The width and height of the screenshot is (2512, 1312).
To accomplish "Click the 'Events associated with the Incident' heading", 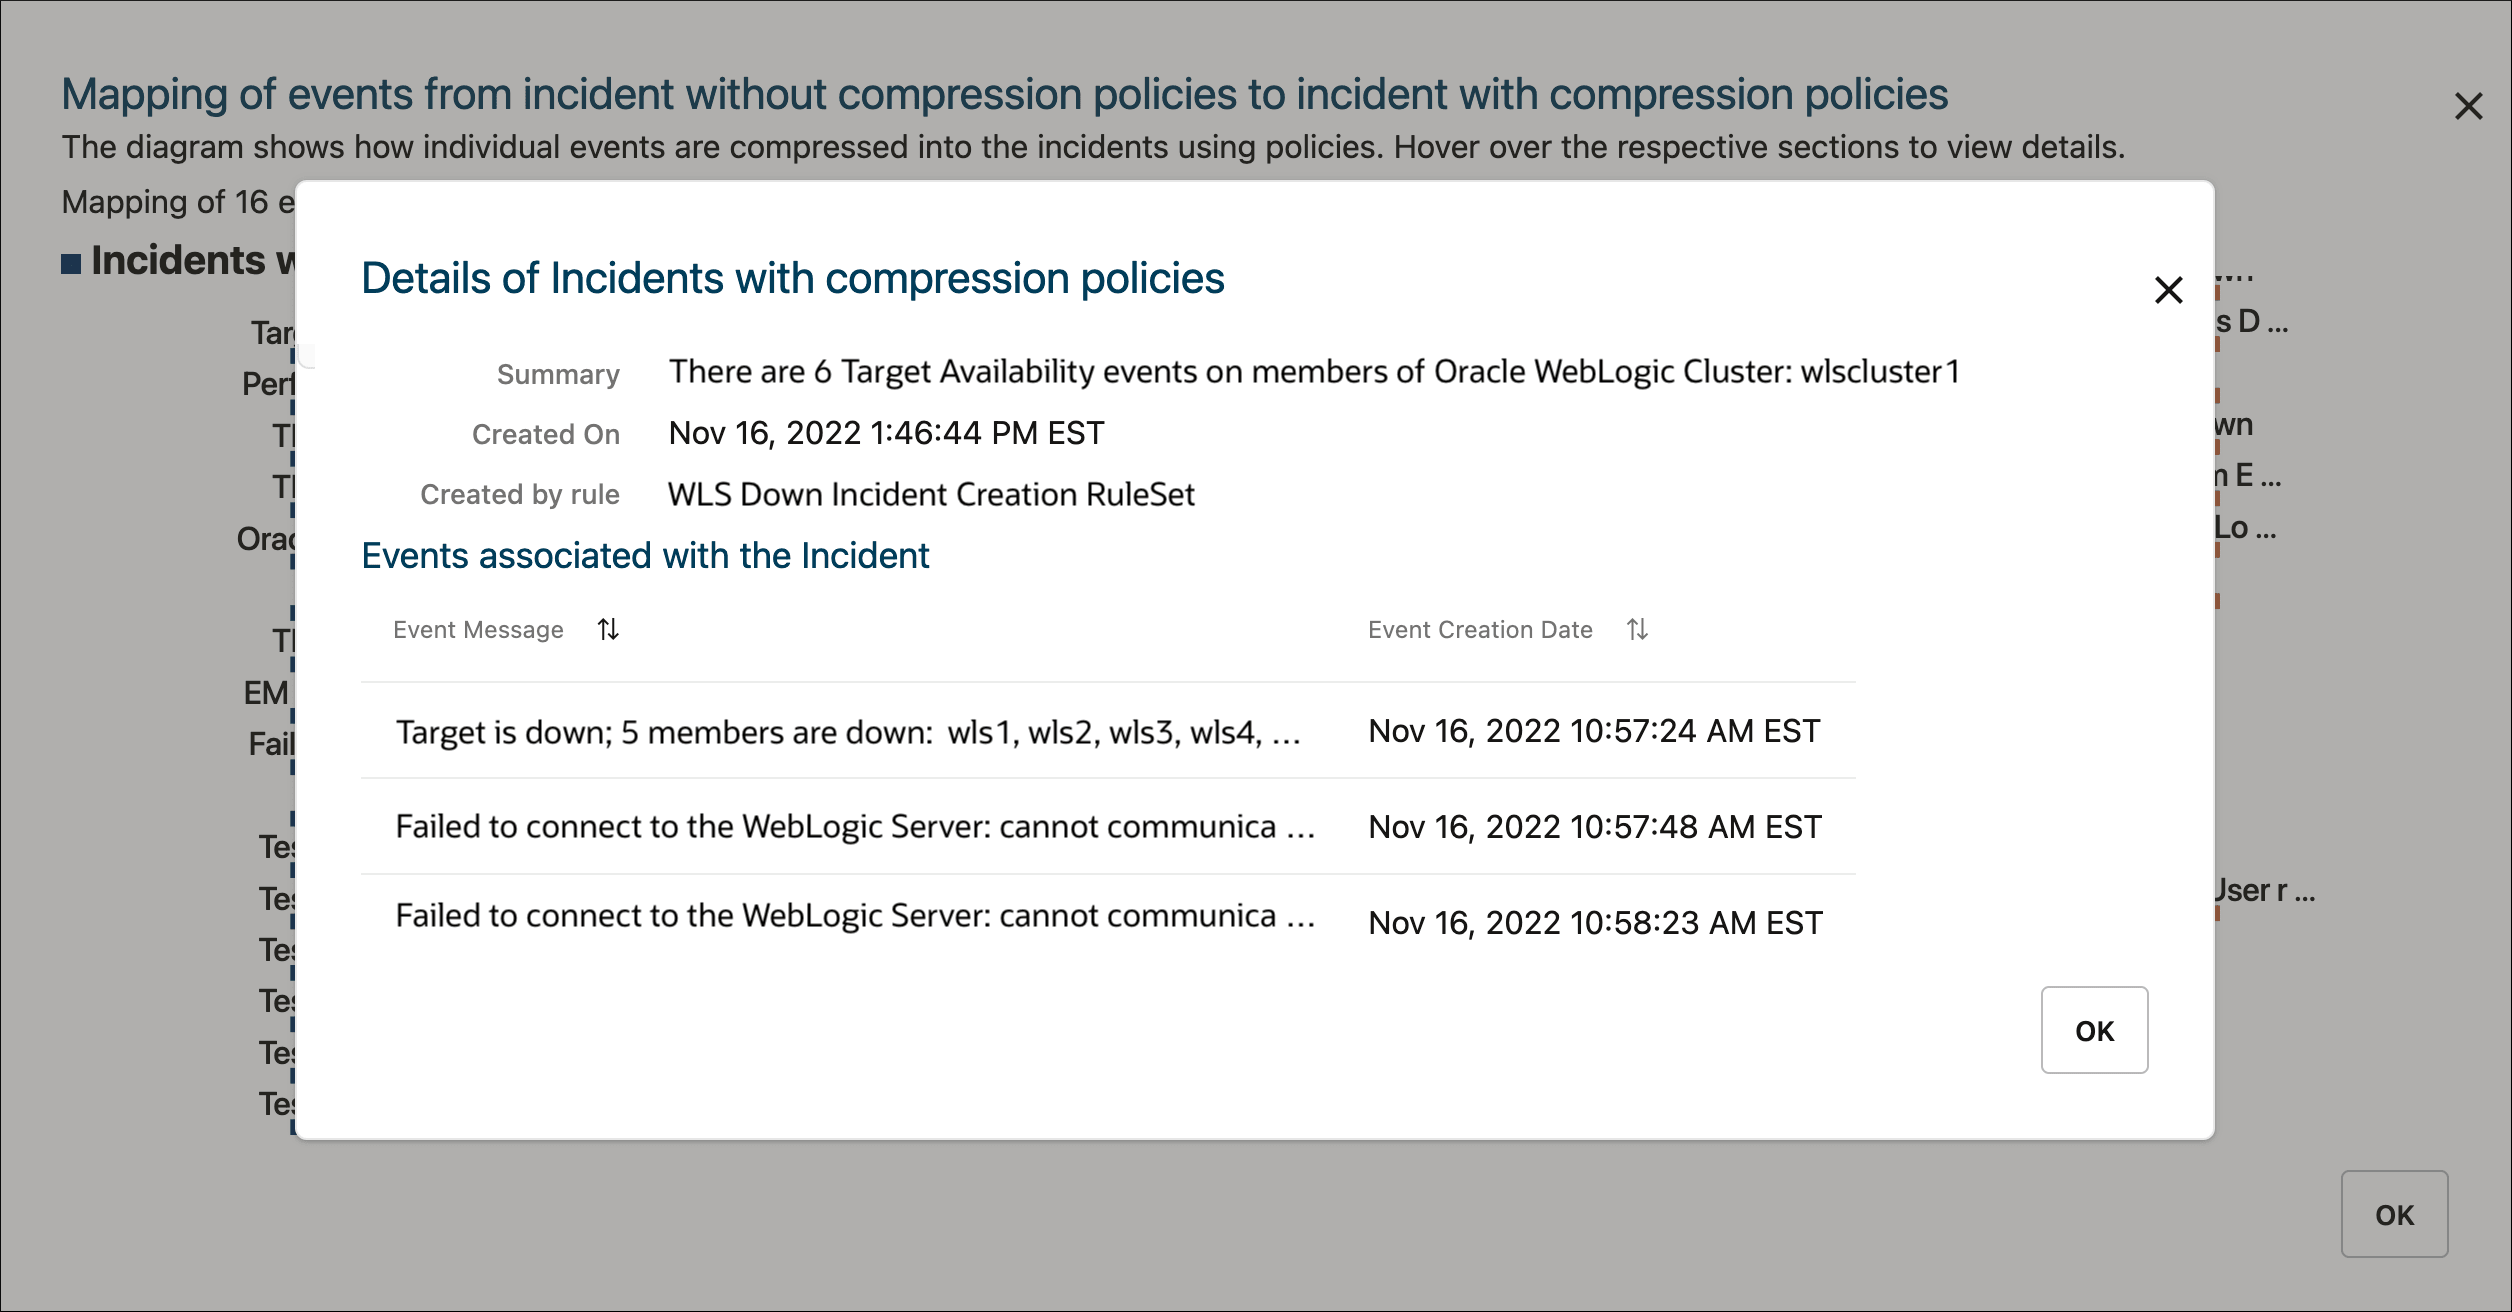I will tap(645, 555).
